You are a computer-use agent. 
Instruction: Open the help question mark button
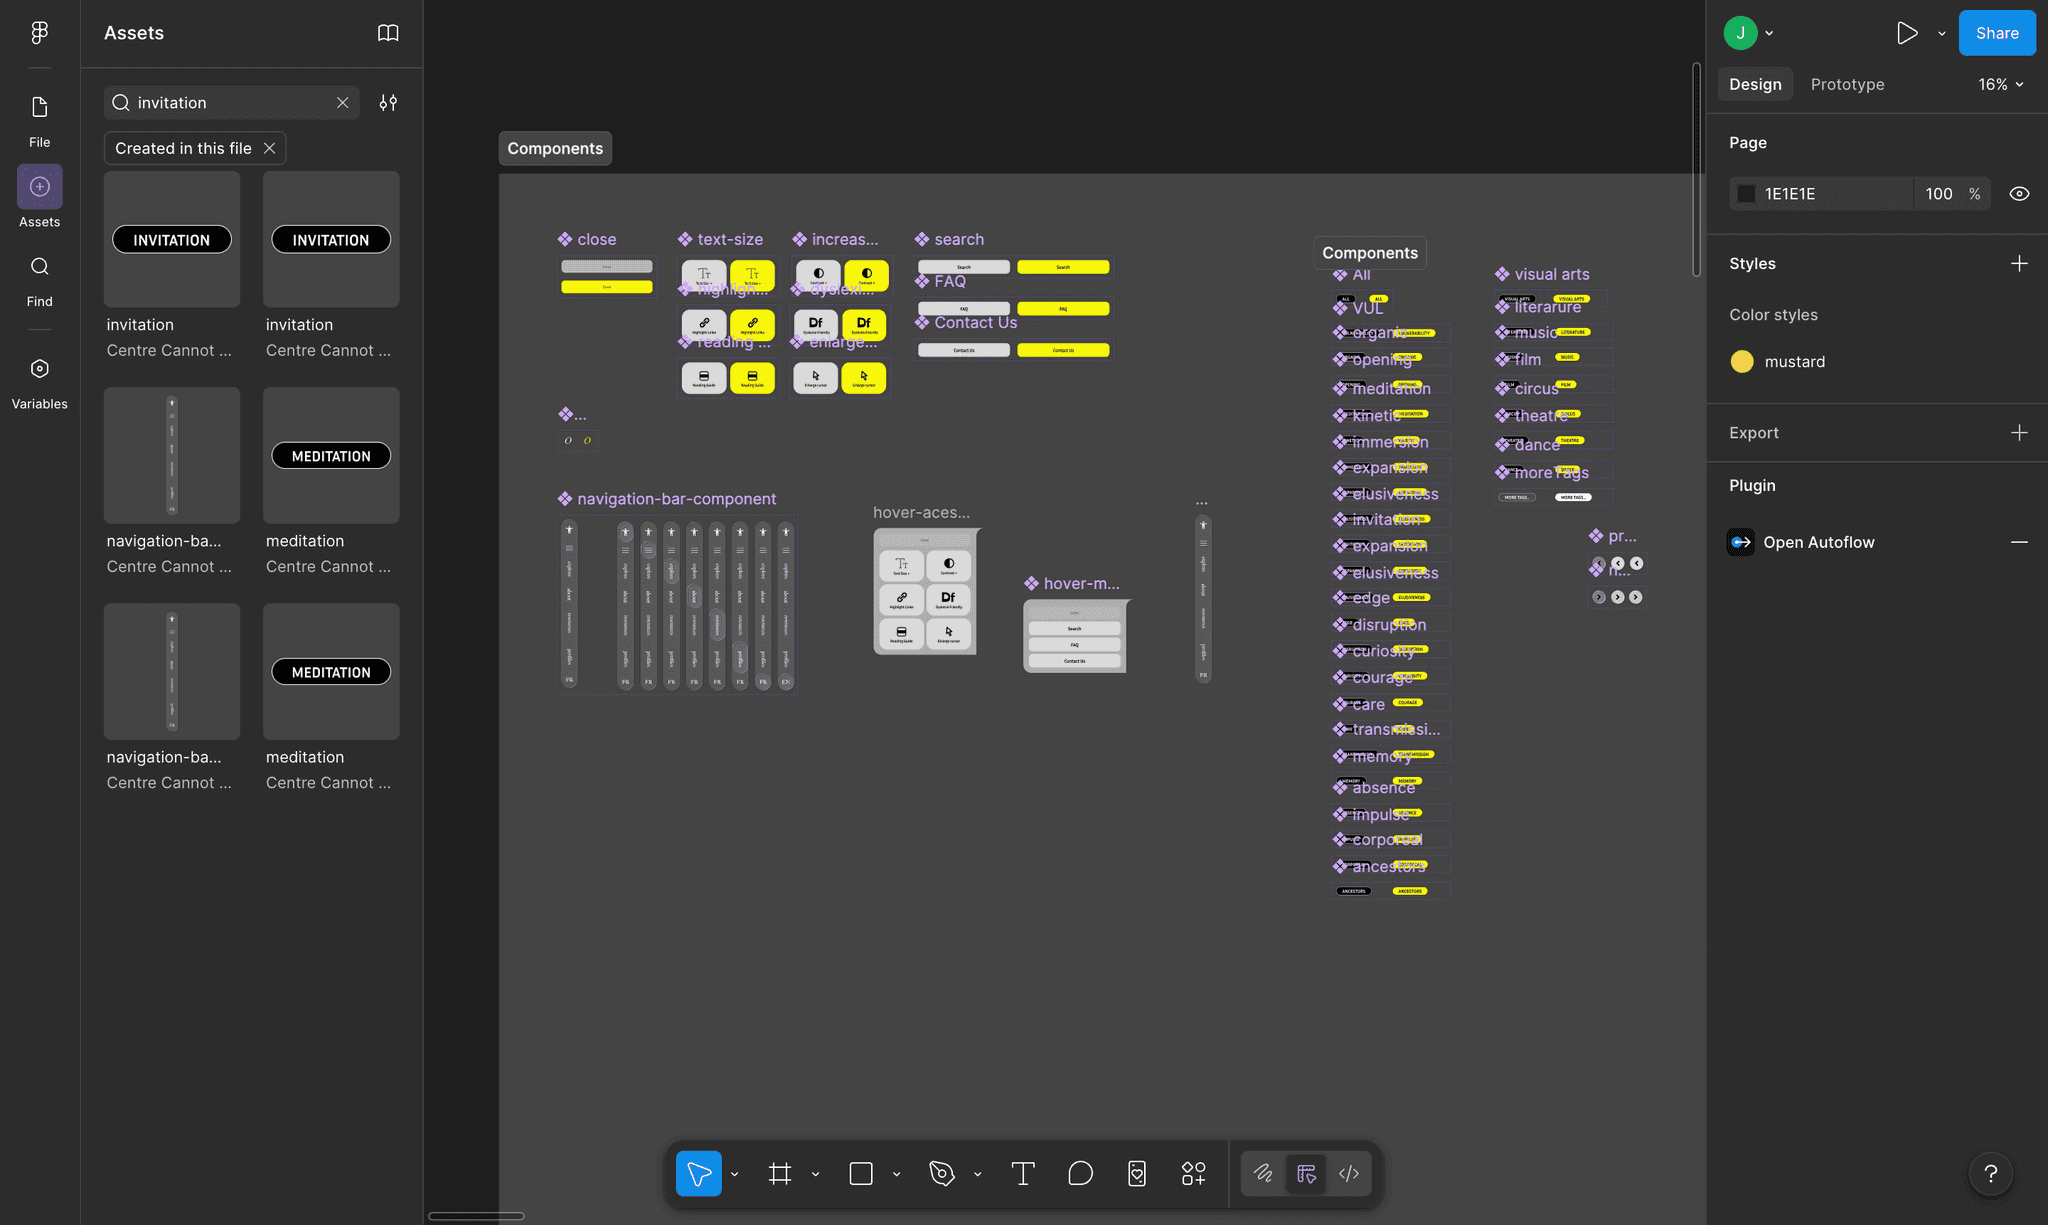click(1990, 1173)
